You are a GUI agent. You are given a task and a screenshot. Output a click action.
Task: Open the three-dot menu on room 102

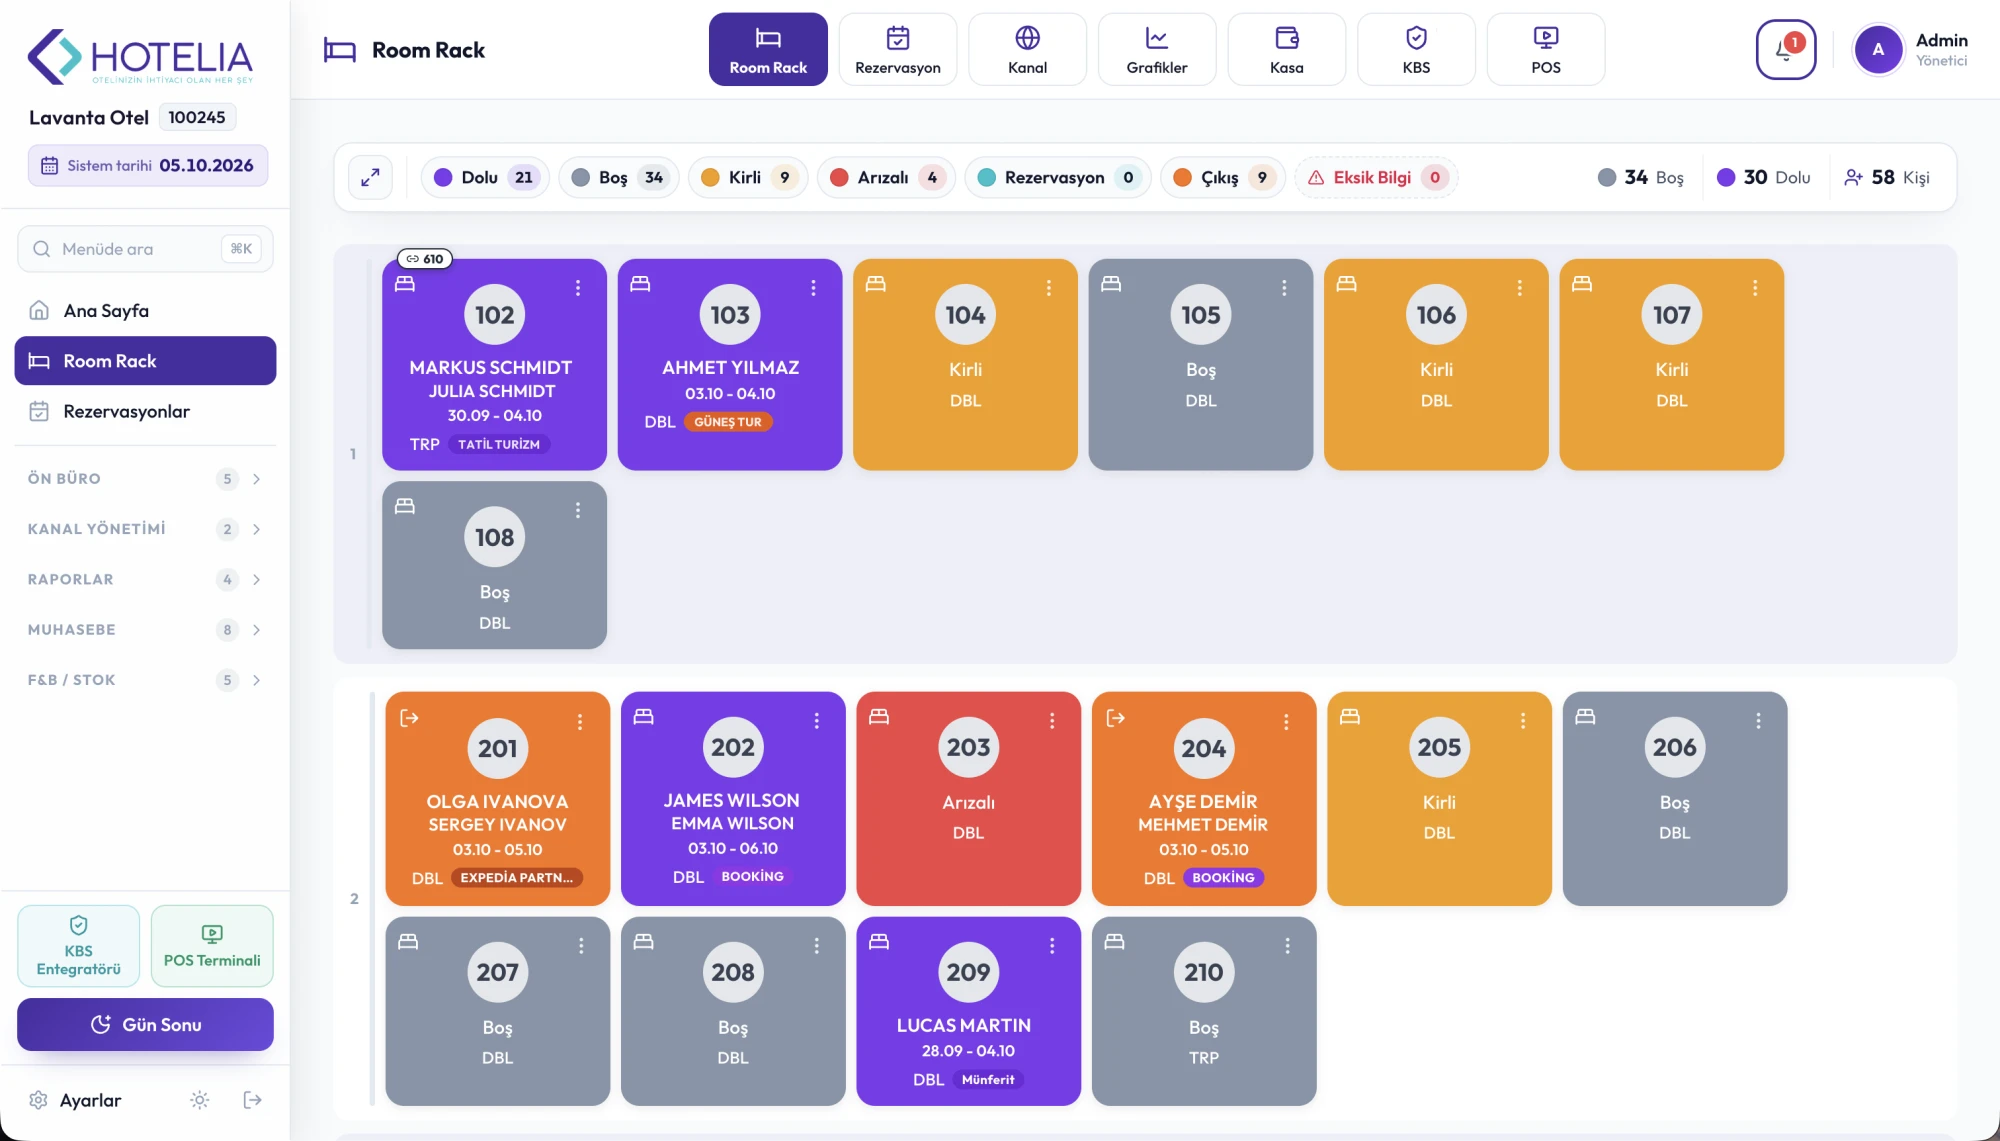coord(578,288)
